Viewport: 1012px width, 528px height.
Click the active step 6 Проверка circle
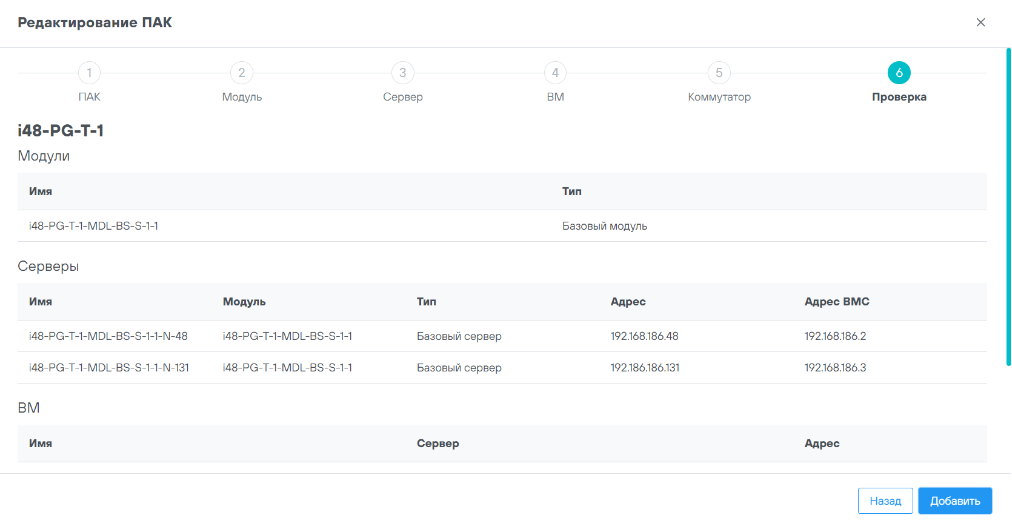pos(898,73)
